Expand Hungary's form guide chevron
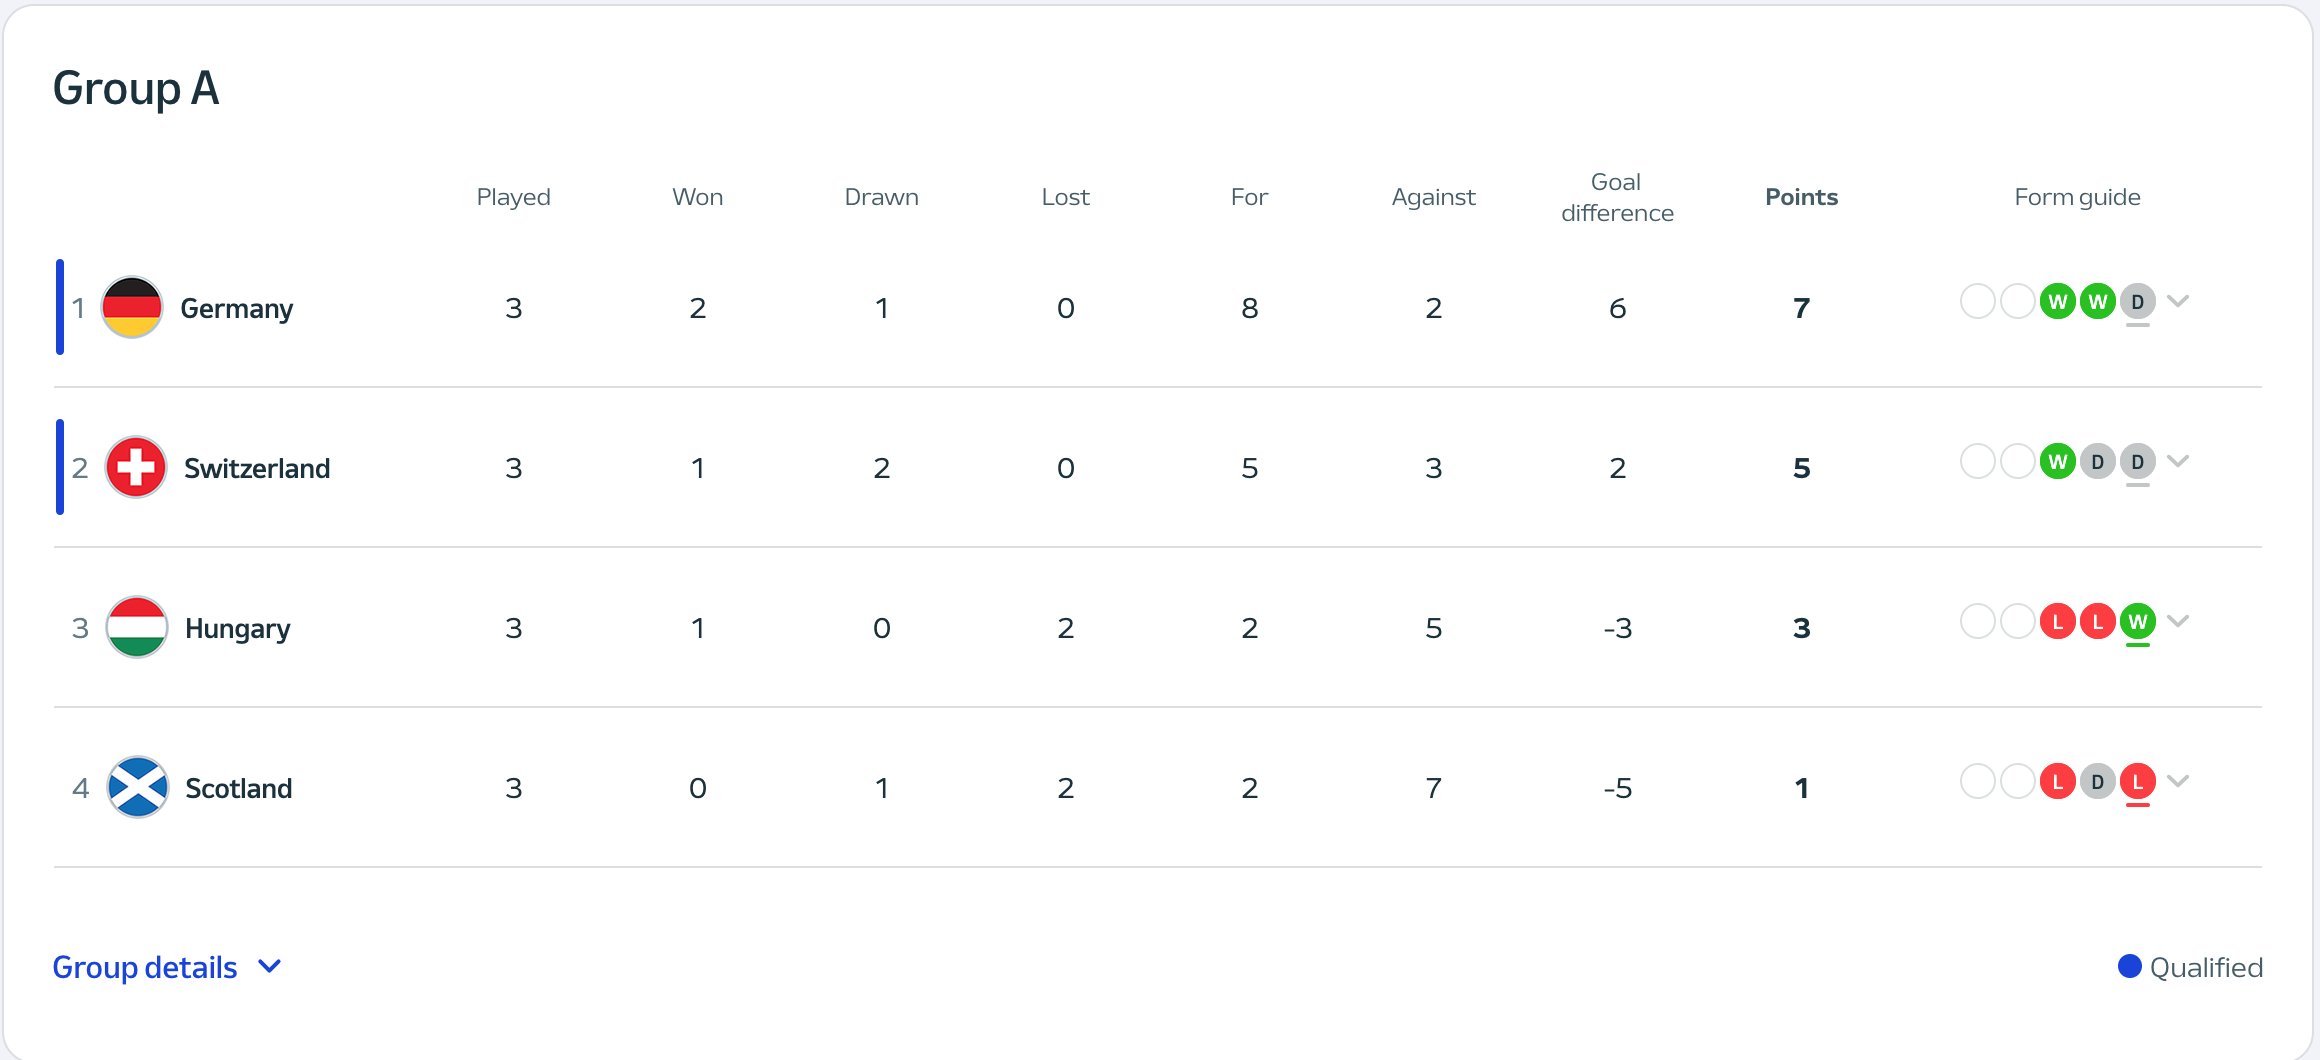The image size is (2320, 1060). point(2178,620)
